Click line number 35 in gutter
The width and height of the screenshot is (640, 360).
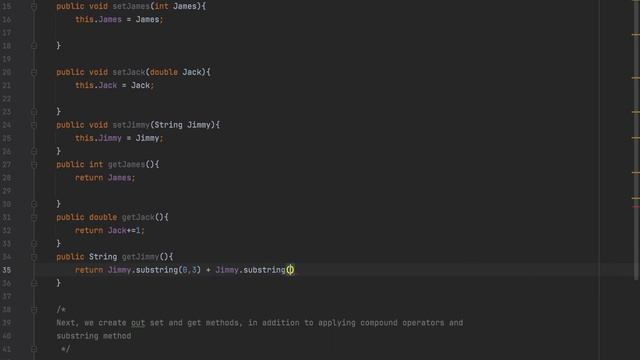[x=7, y=270]
